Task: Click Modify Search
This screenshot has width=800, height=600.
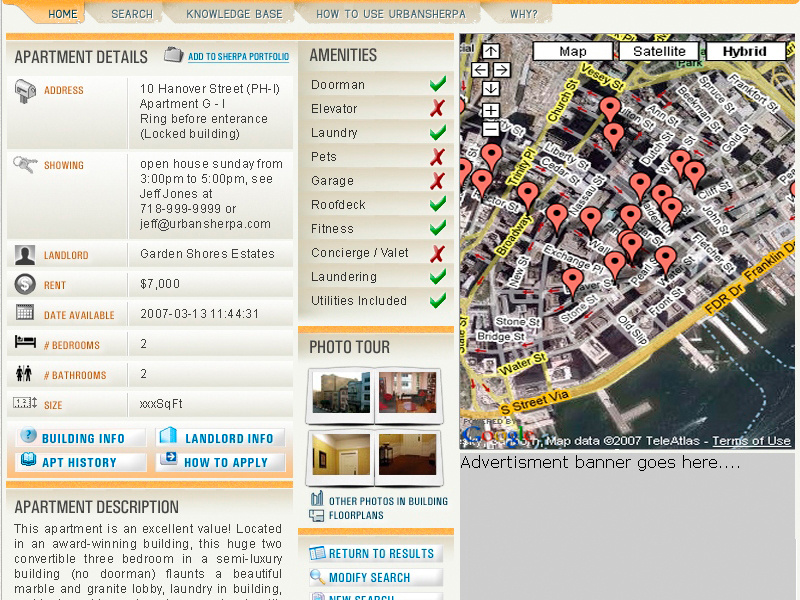Action: [x=375, y=577]
